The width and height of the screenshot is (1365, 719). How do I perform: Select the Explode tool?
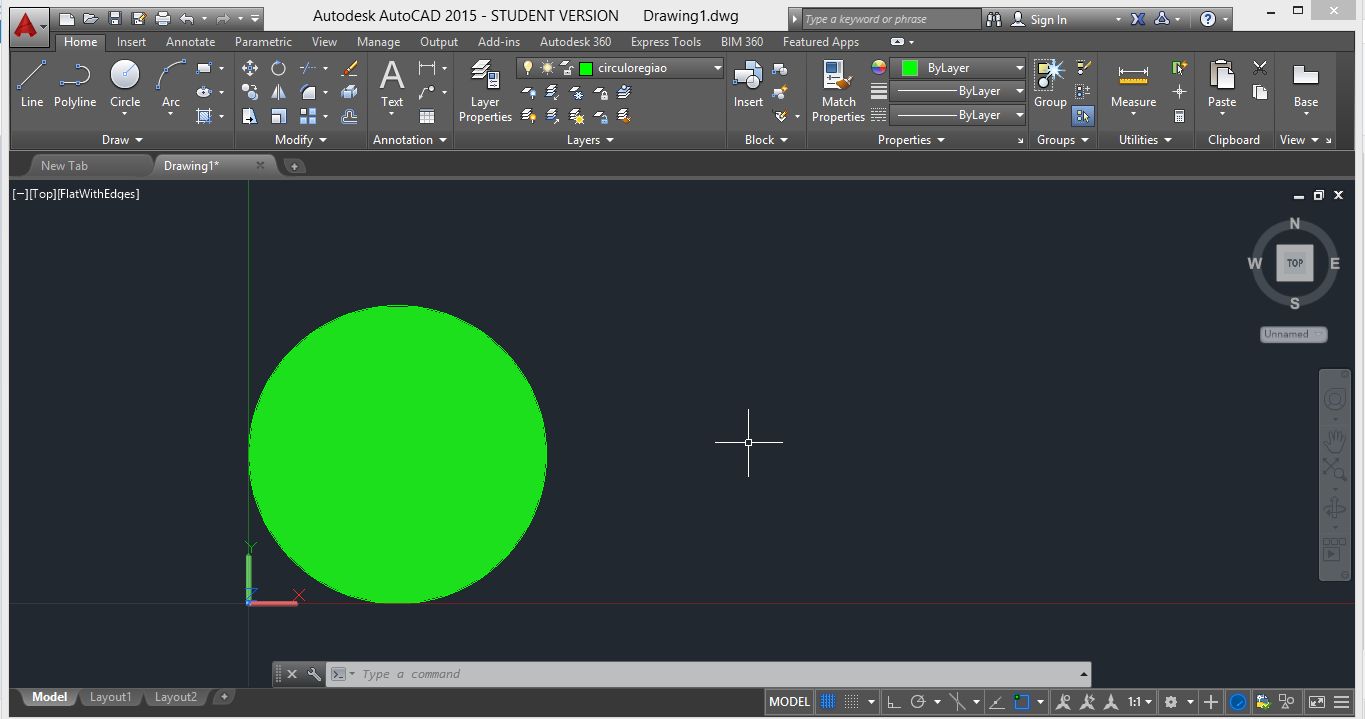point(349,92)
